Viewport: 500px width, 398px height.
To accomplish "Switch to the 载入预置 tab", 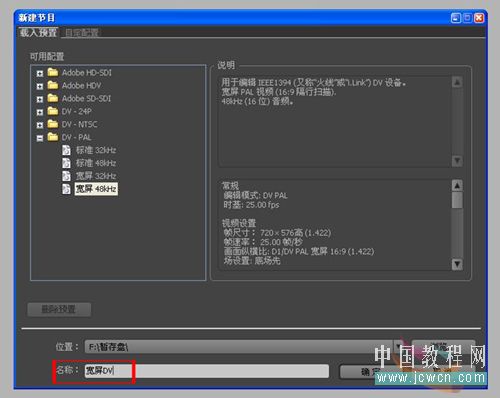I will click(38, 32).
